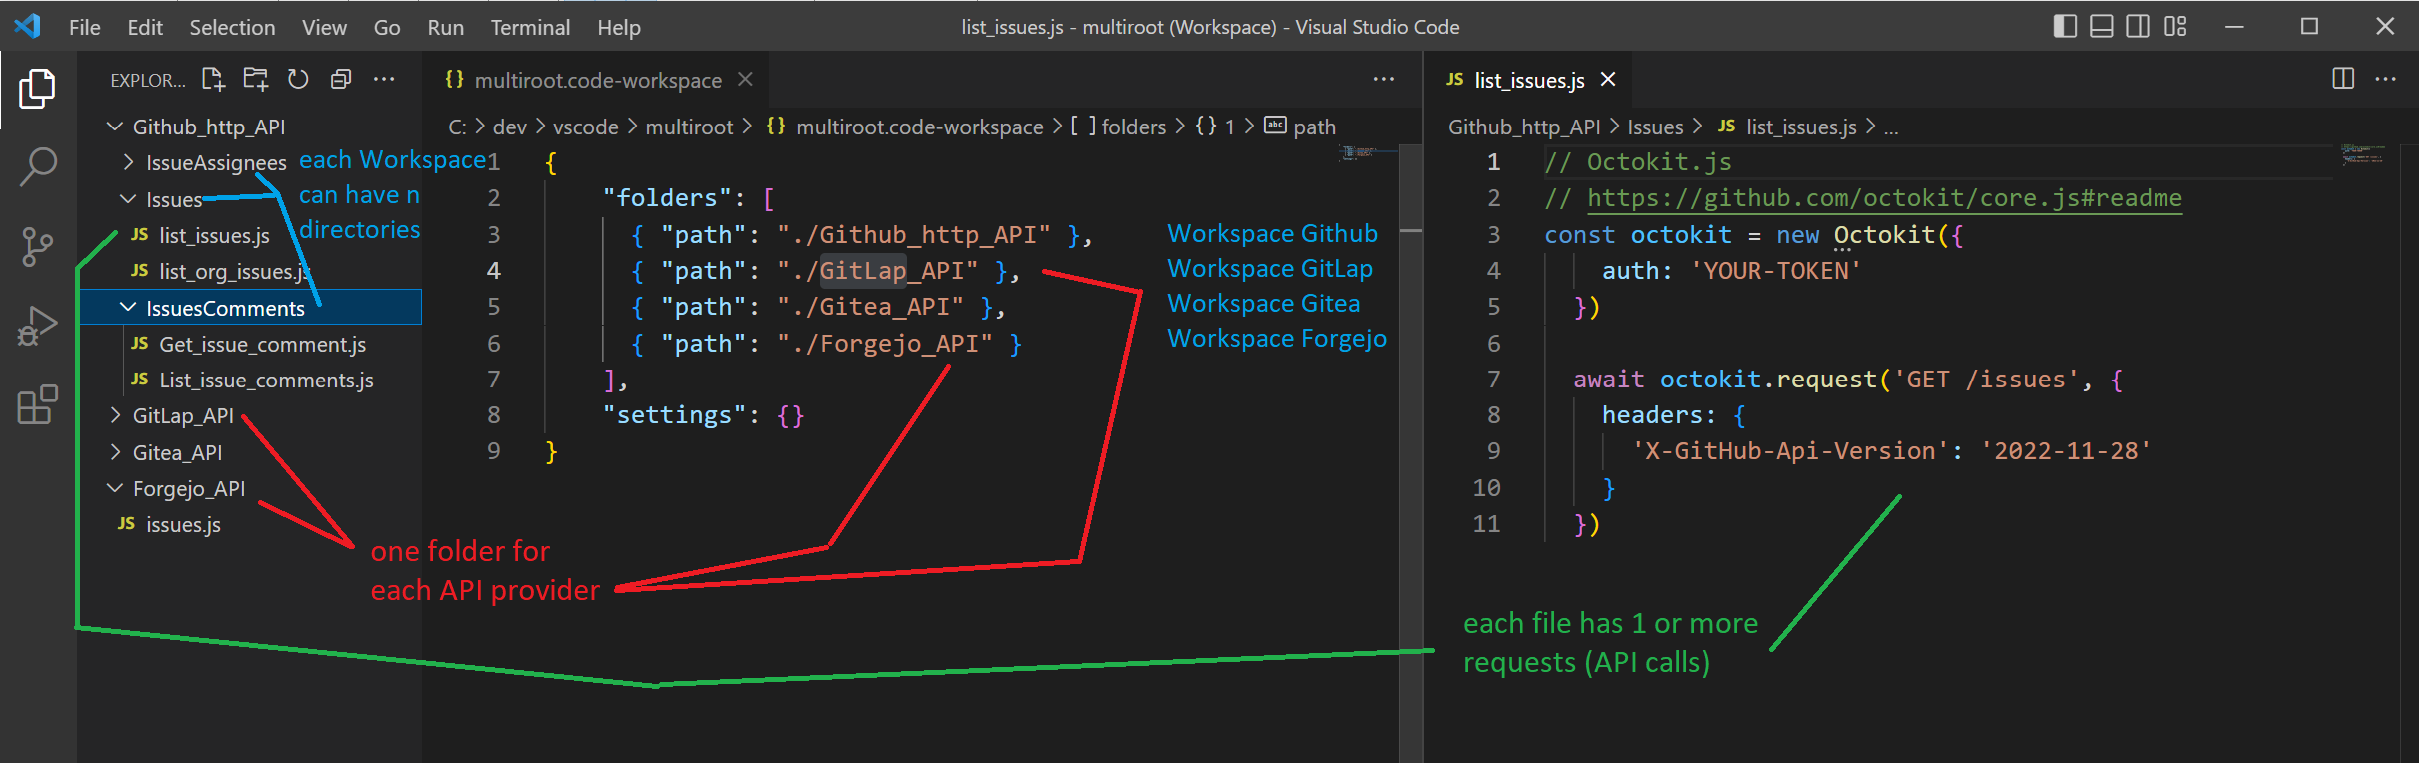Collapse all folders in Explorer
This screenshot has height=763, width=2419.
[x=341, y=79]
